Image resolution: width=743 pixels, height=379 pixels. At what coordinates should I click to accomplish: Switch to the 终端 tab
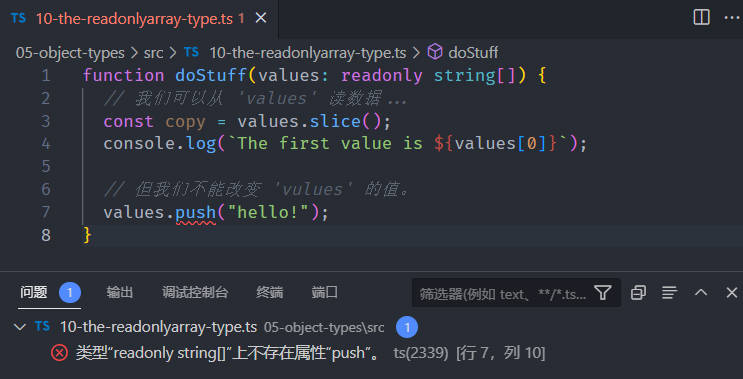(270, 293)
